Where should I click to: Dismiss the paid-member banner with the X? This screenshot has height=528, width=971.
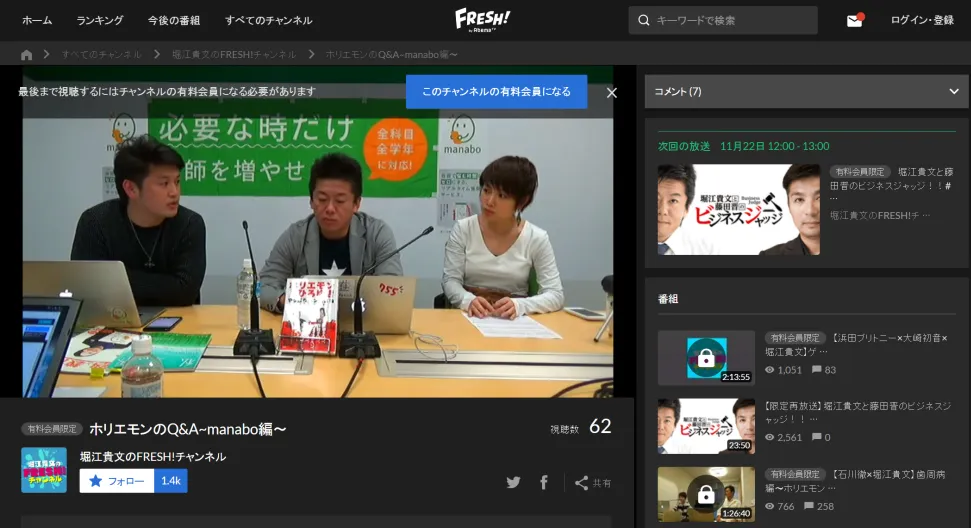point(612,93)
